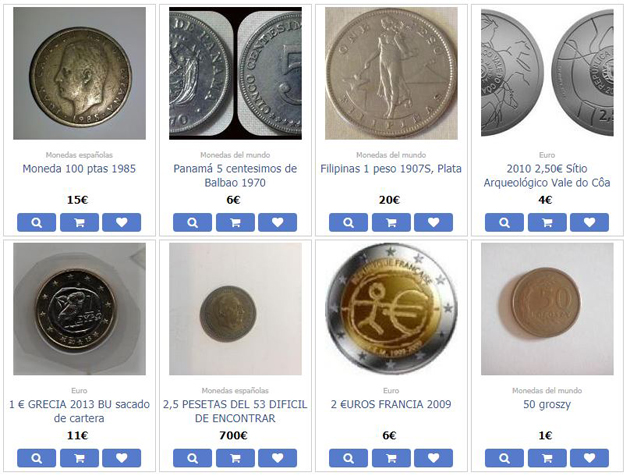Click the Vale do Côa coin image
This screenshot has height=476, width=630.
click(x=547, y=74)
